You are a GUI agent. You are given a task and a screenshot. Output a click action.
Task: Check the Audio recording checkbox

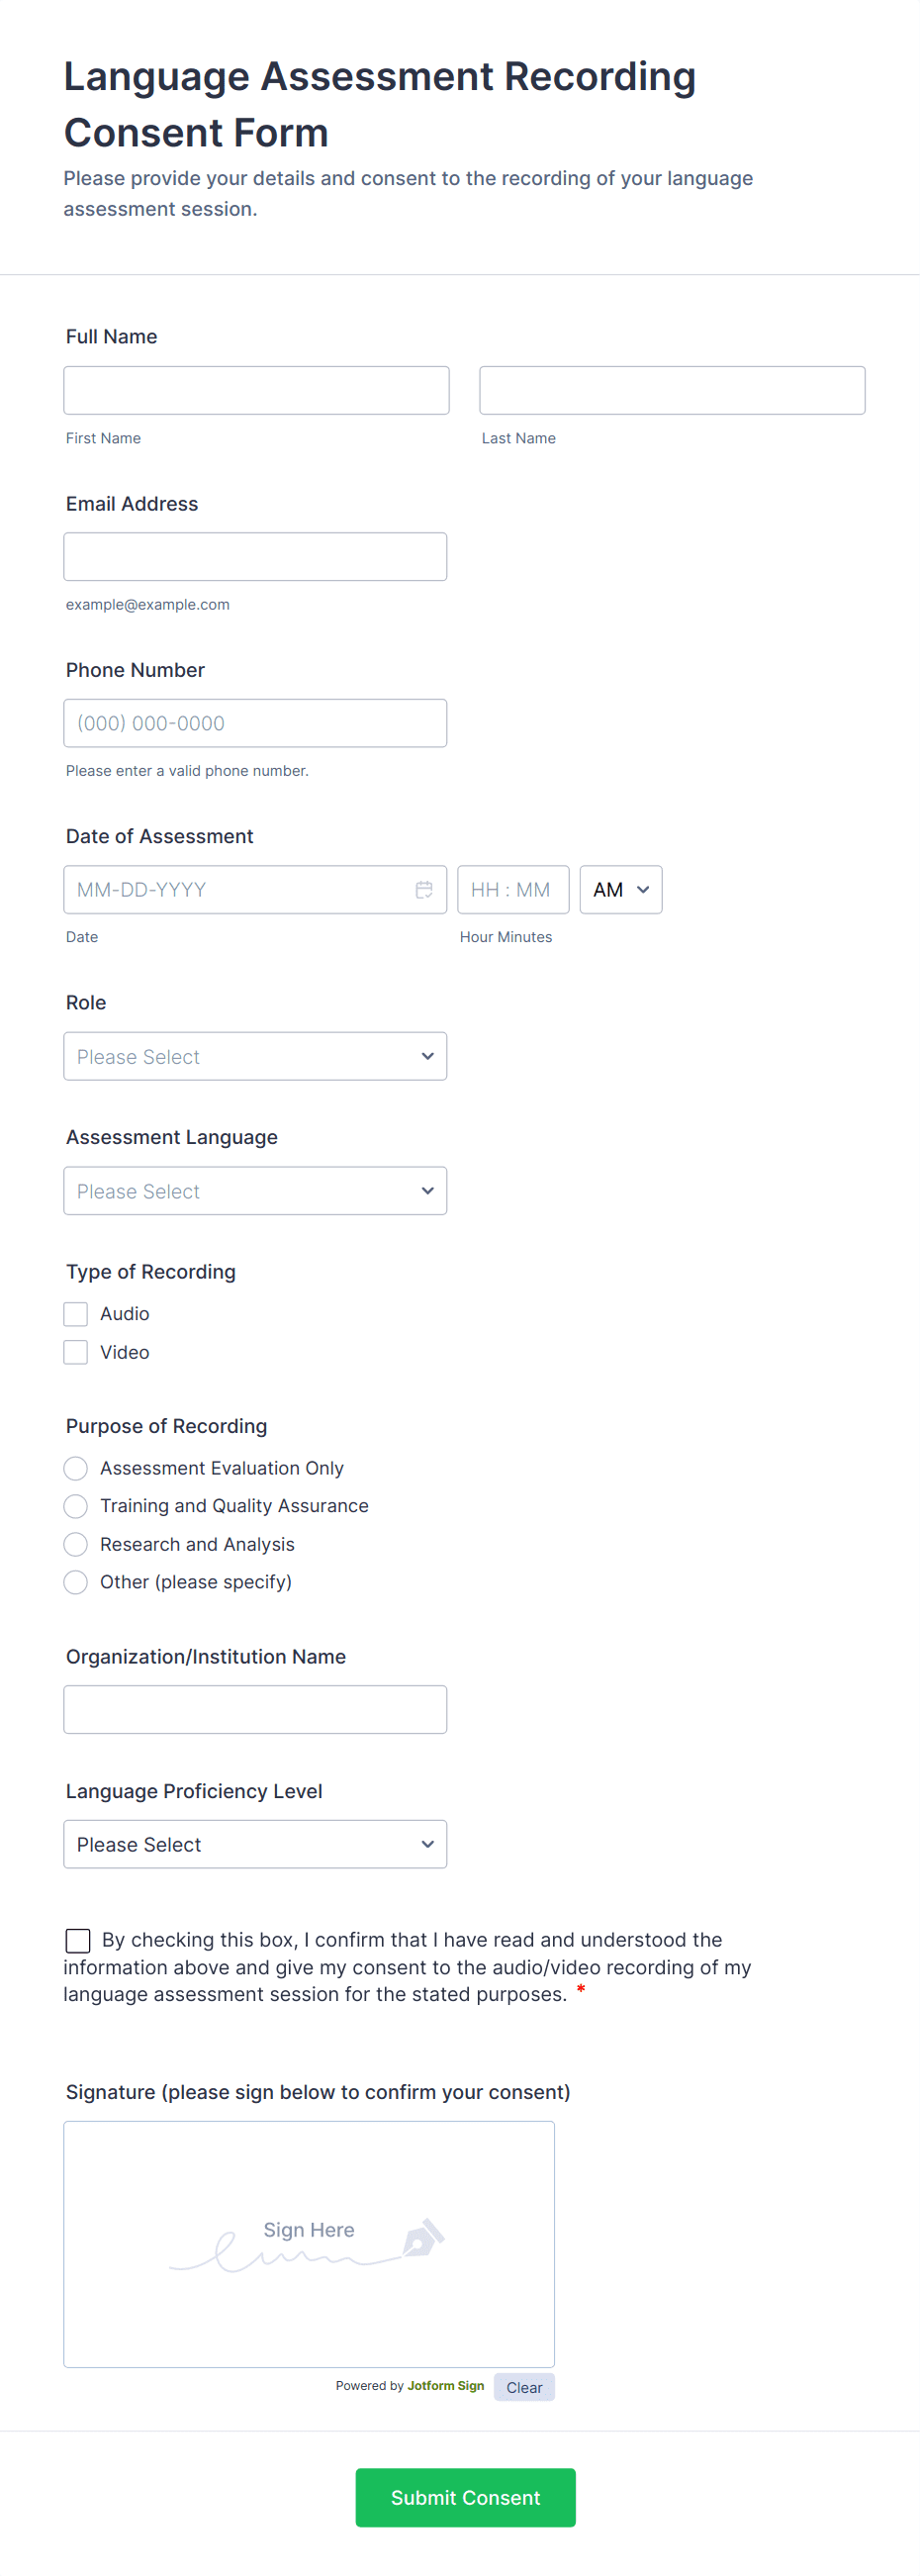pos(76,1313)
